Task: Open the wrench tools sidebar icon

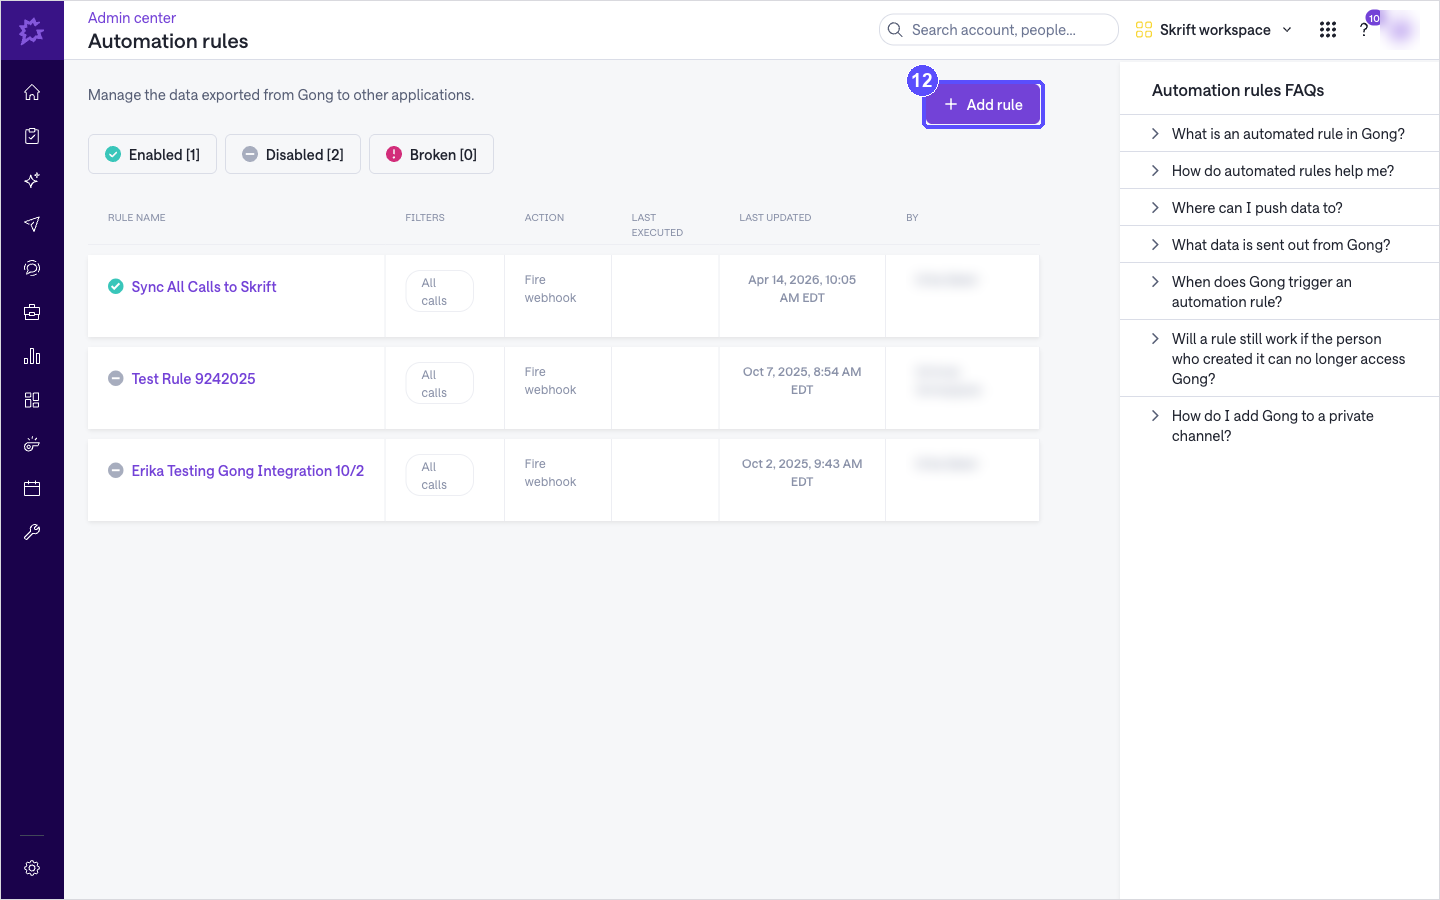Action: click(x=32, y=532)
